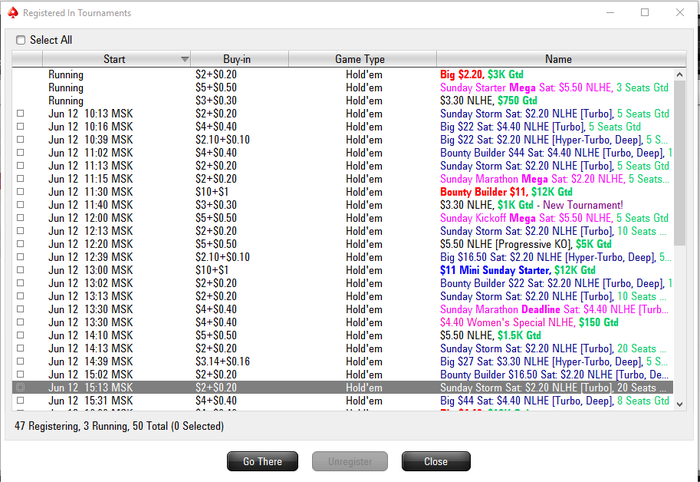Viewport: 700px width, 482px height.
Task: Click the Unregister button
Action: tap(350, 461)
